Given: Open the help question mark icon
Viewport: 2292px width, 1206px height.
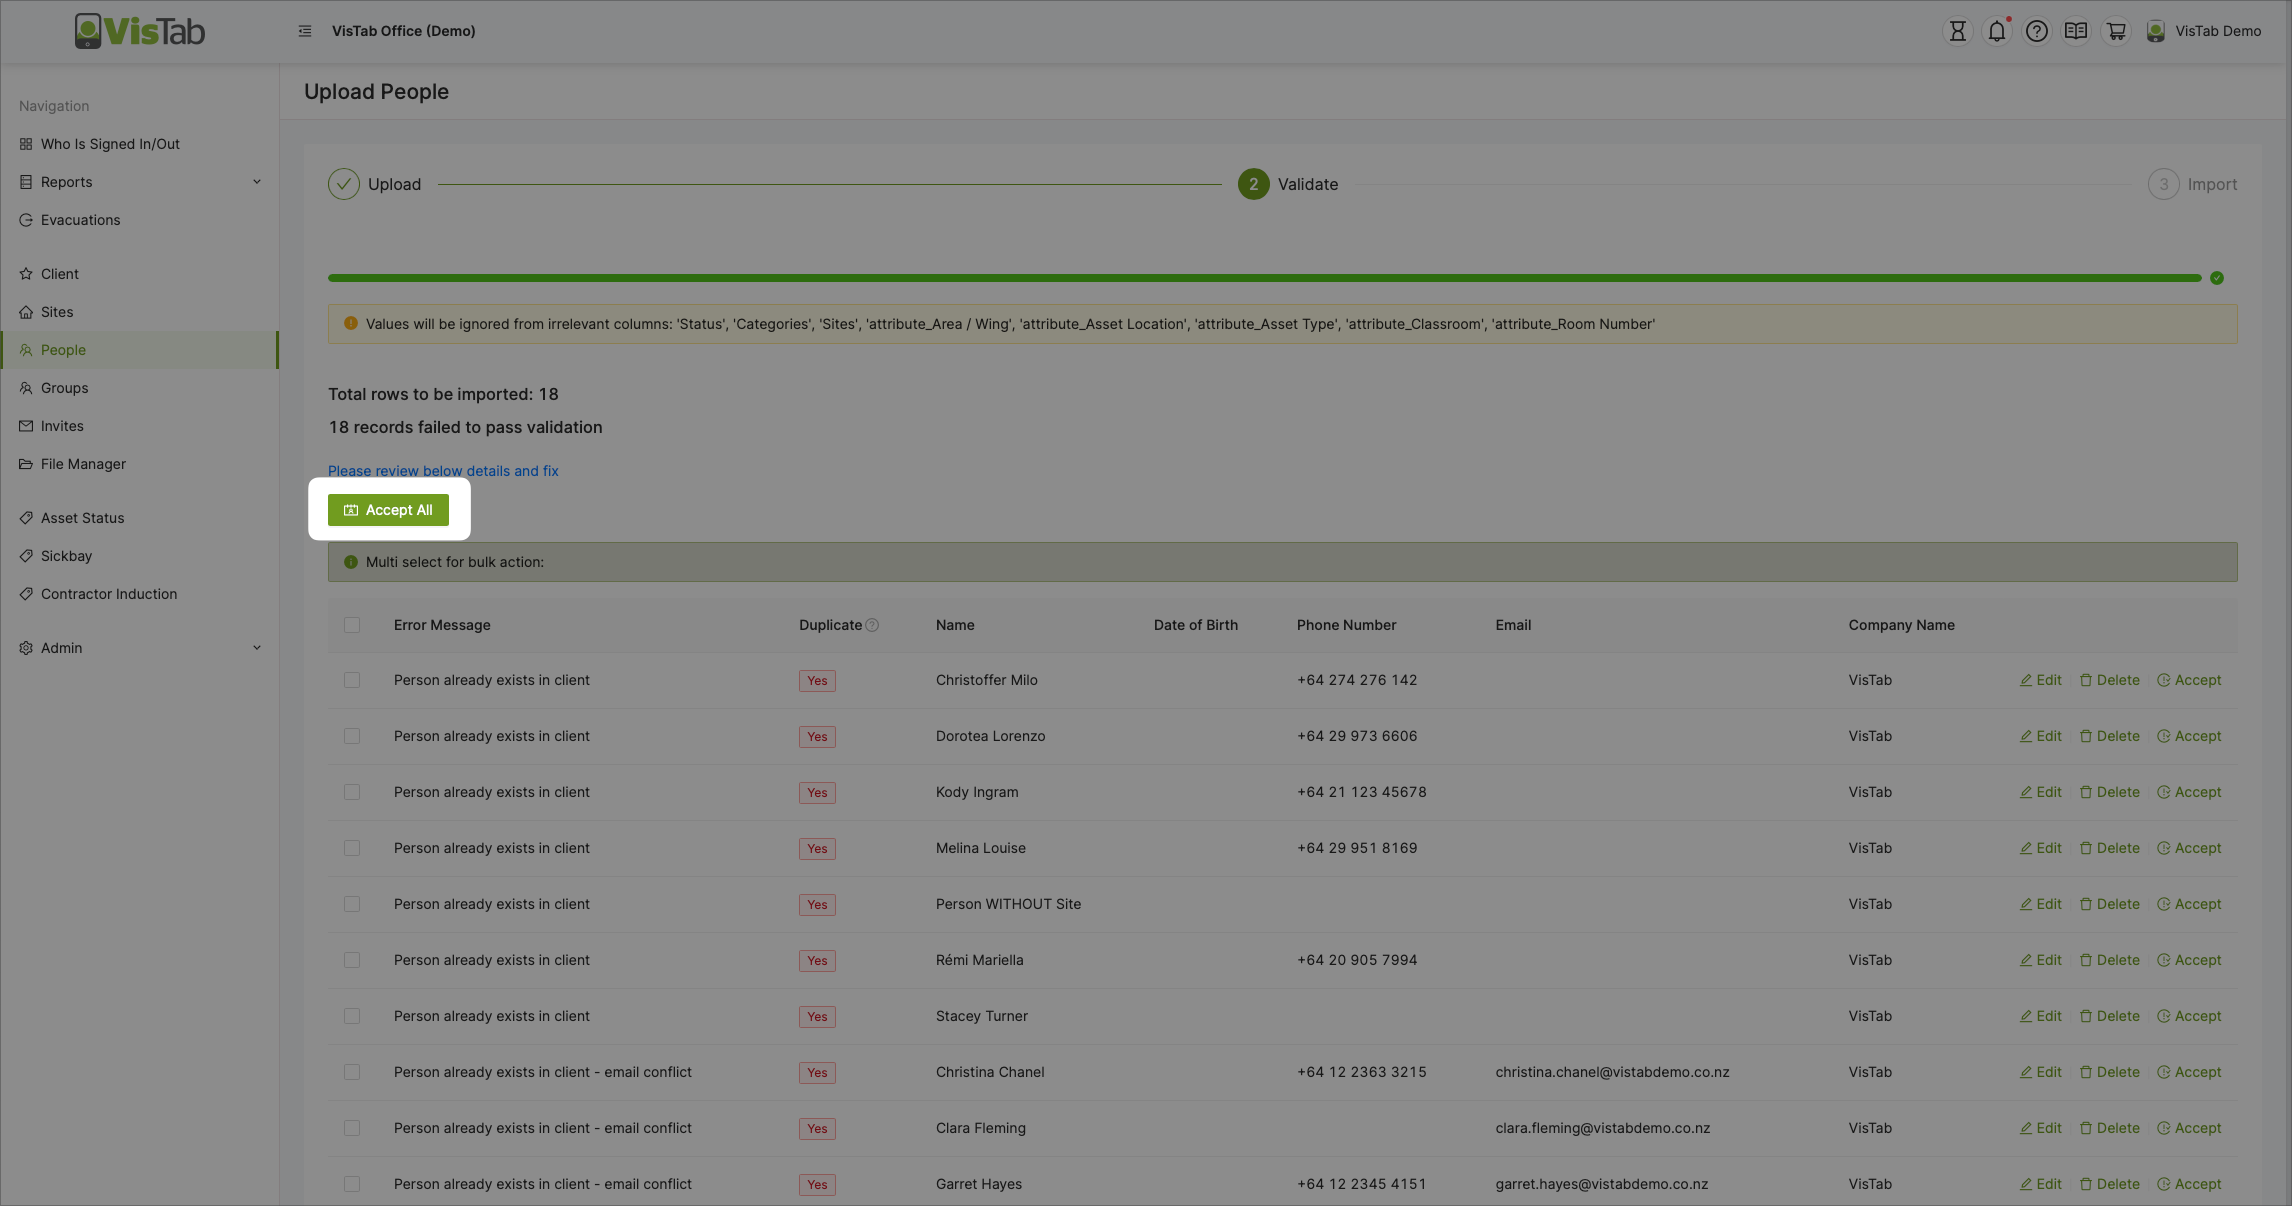Looking at the screenshot, I should point(2036,31).
